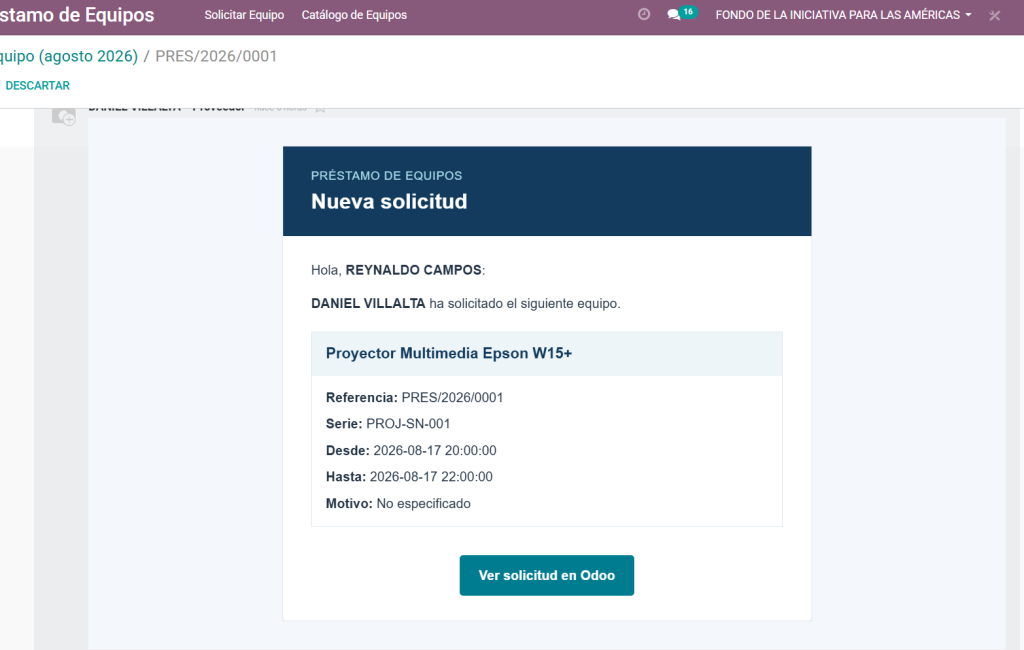Click the Referencia PRES/2026/0001 line

coord(415,398)
